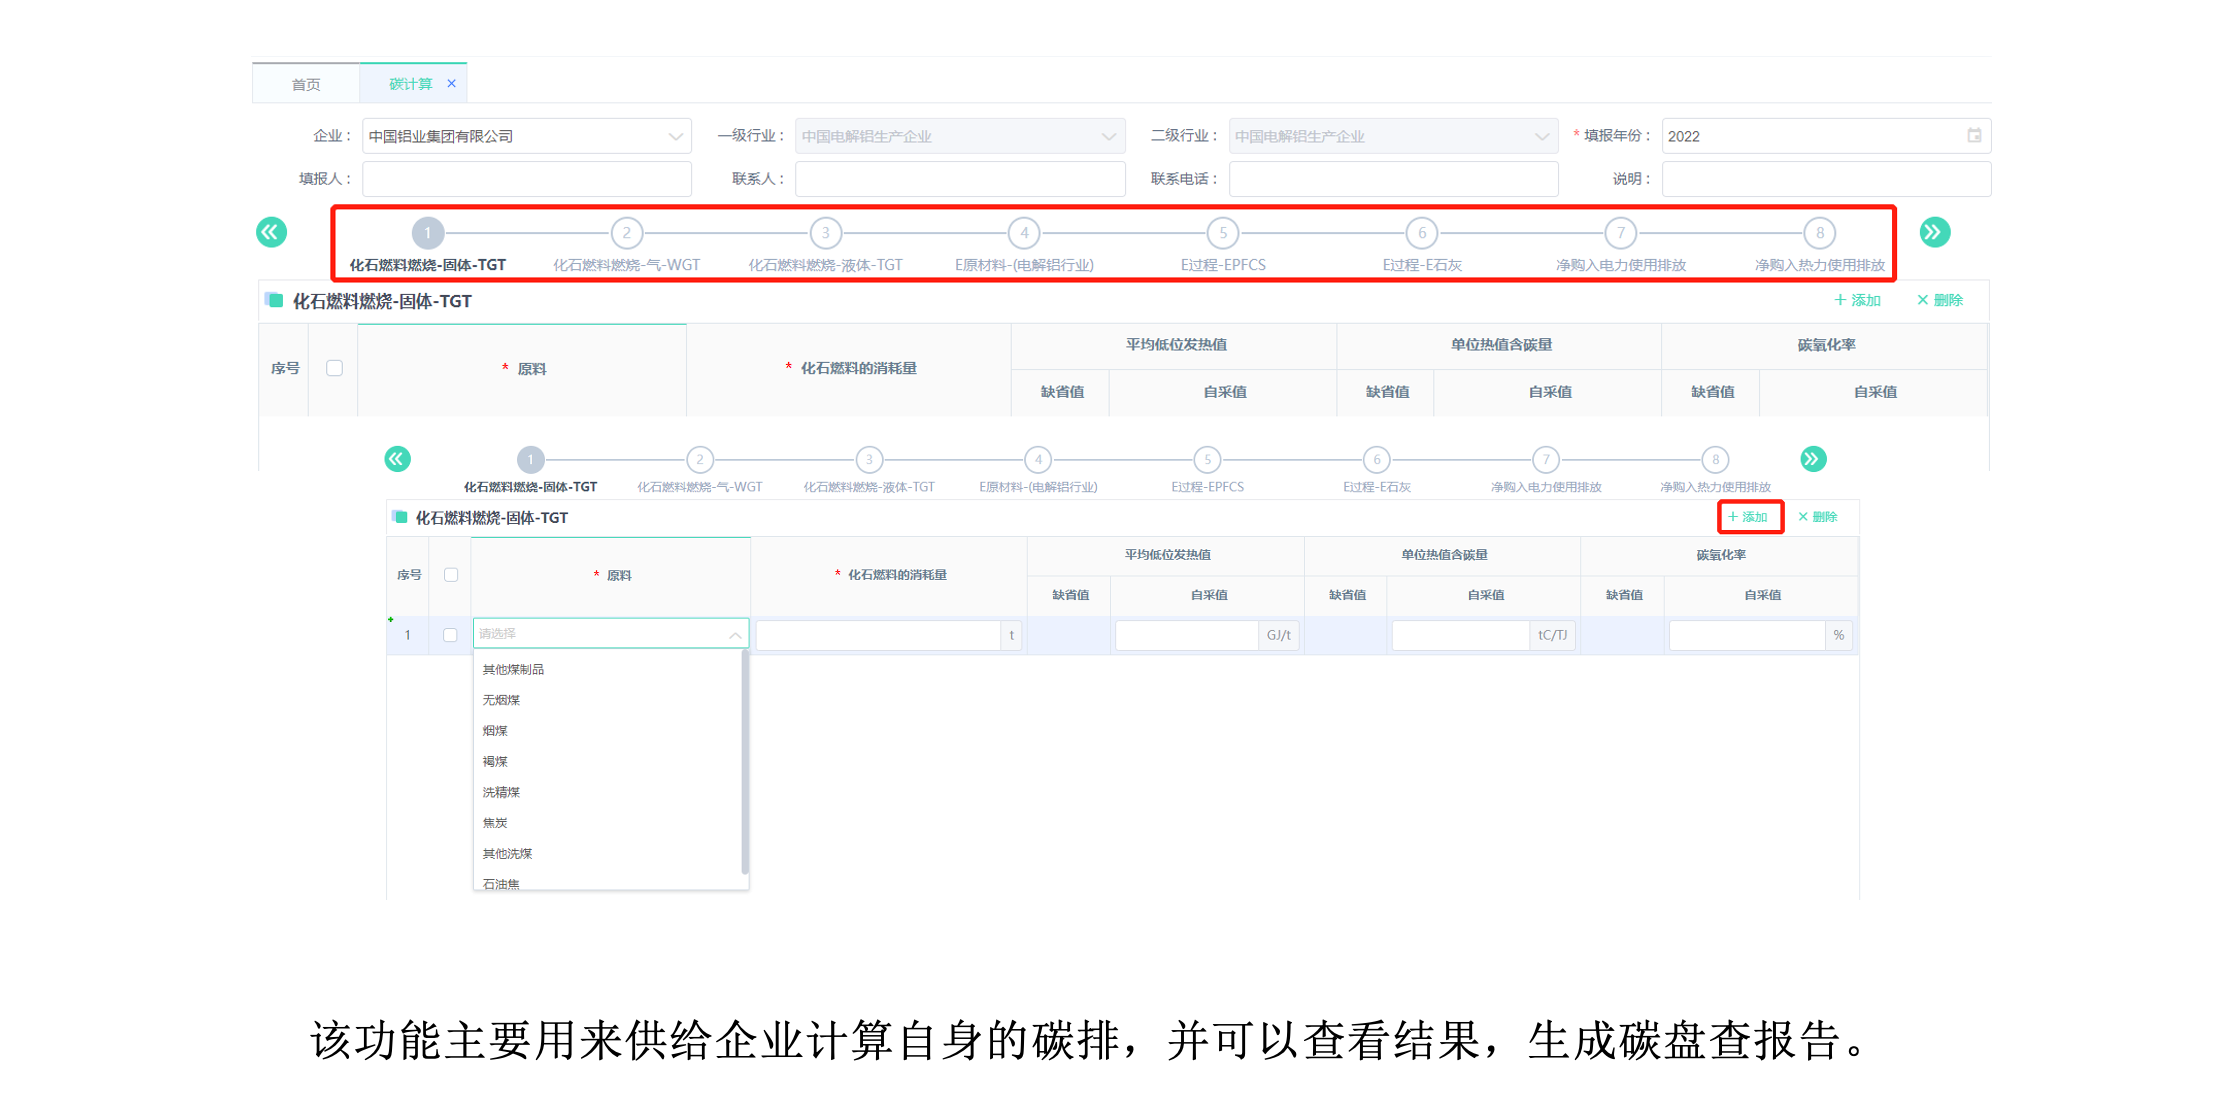Focus the 化石燃料的消耗量 input in row 1

point(879,635)
